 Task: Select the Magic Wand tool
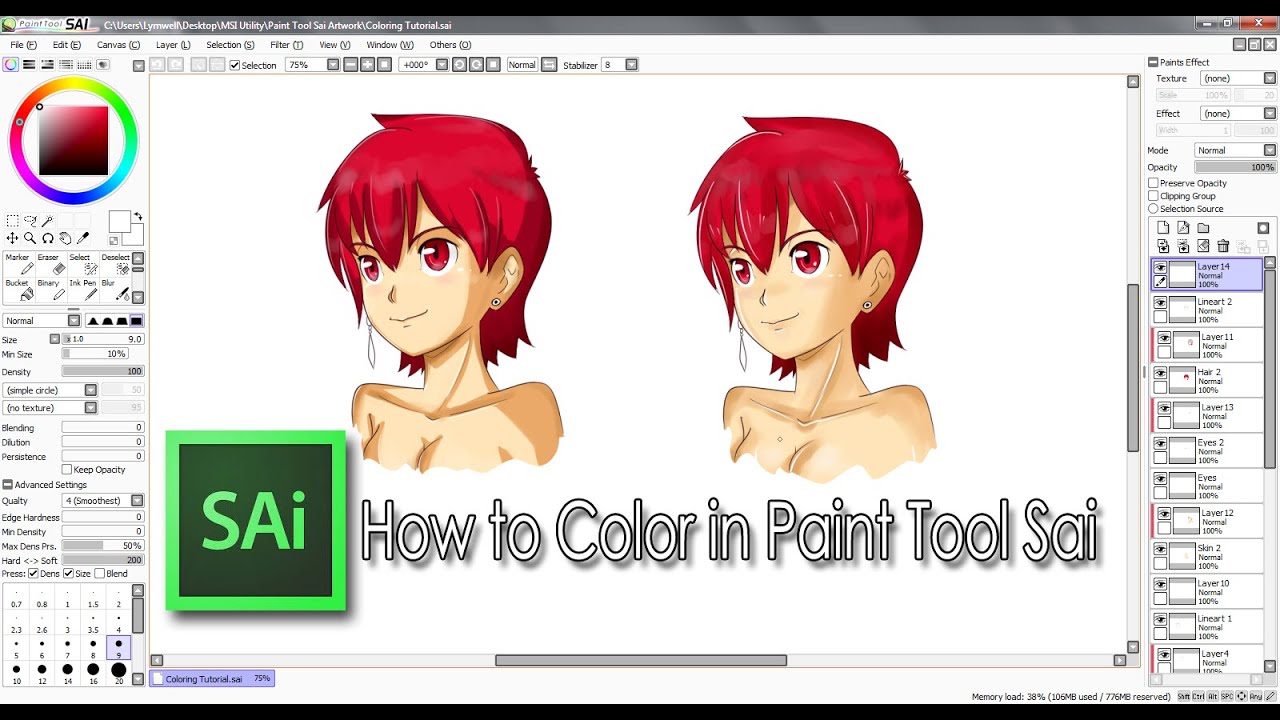pyautogui.click(x=47, y=220)
